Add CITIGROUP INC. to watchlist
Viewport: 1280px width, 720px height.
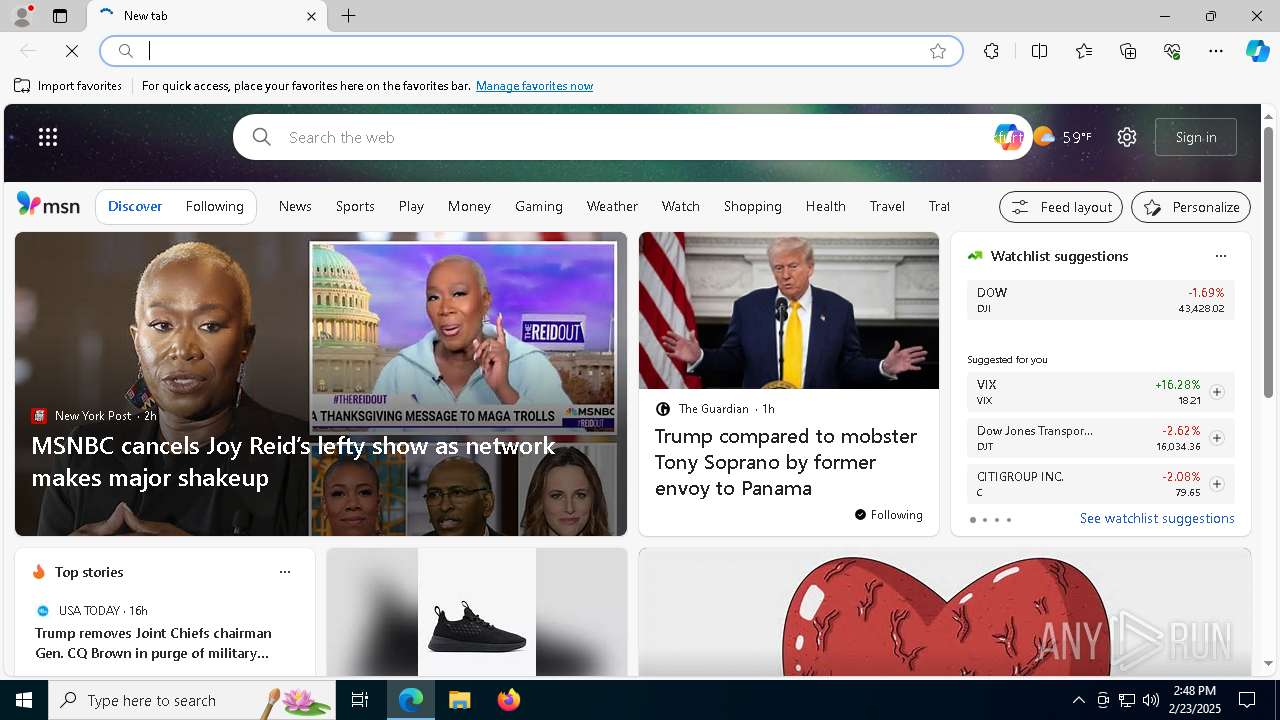coord(1216,484)
